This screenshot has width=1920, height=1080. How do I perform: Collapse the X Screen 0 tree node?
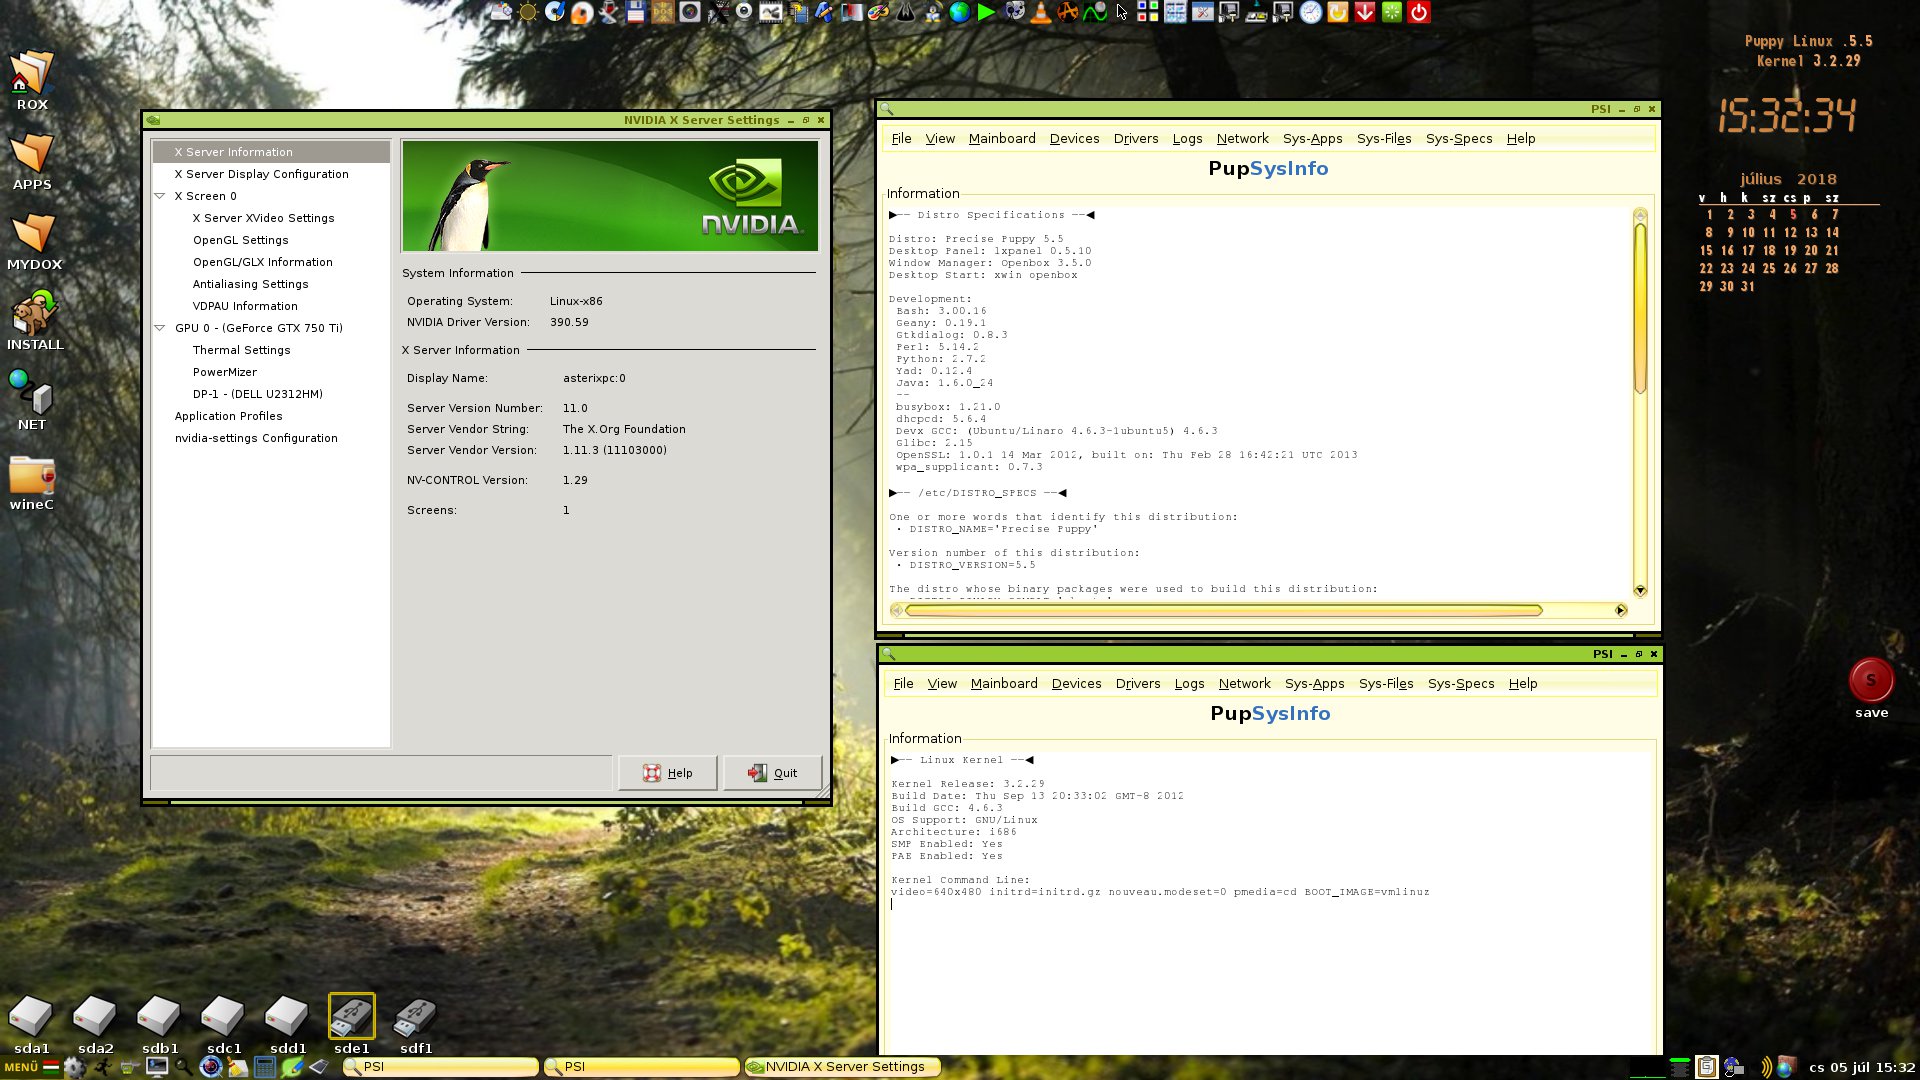[x=160, y=196]
